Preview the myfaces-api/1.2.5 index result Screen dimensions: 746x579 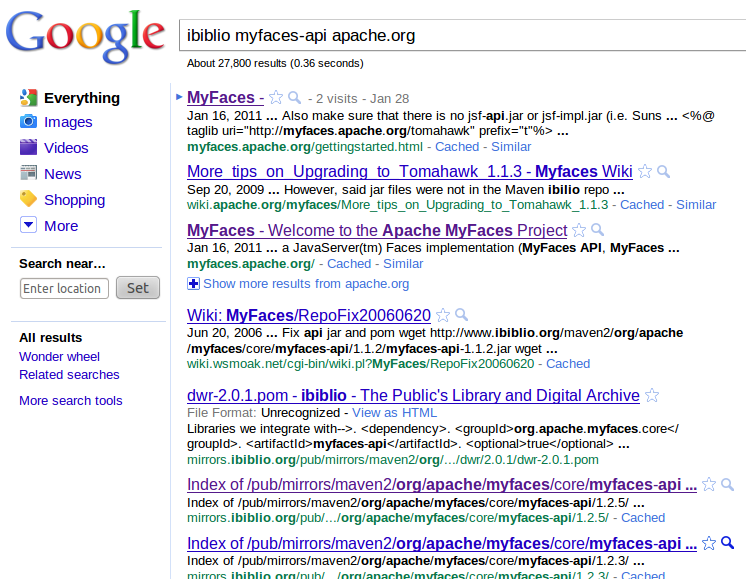[x=727, y=484]
